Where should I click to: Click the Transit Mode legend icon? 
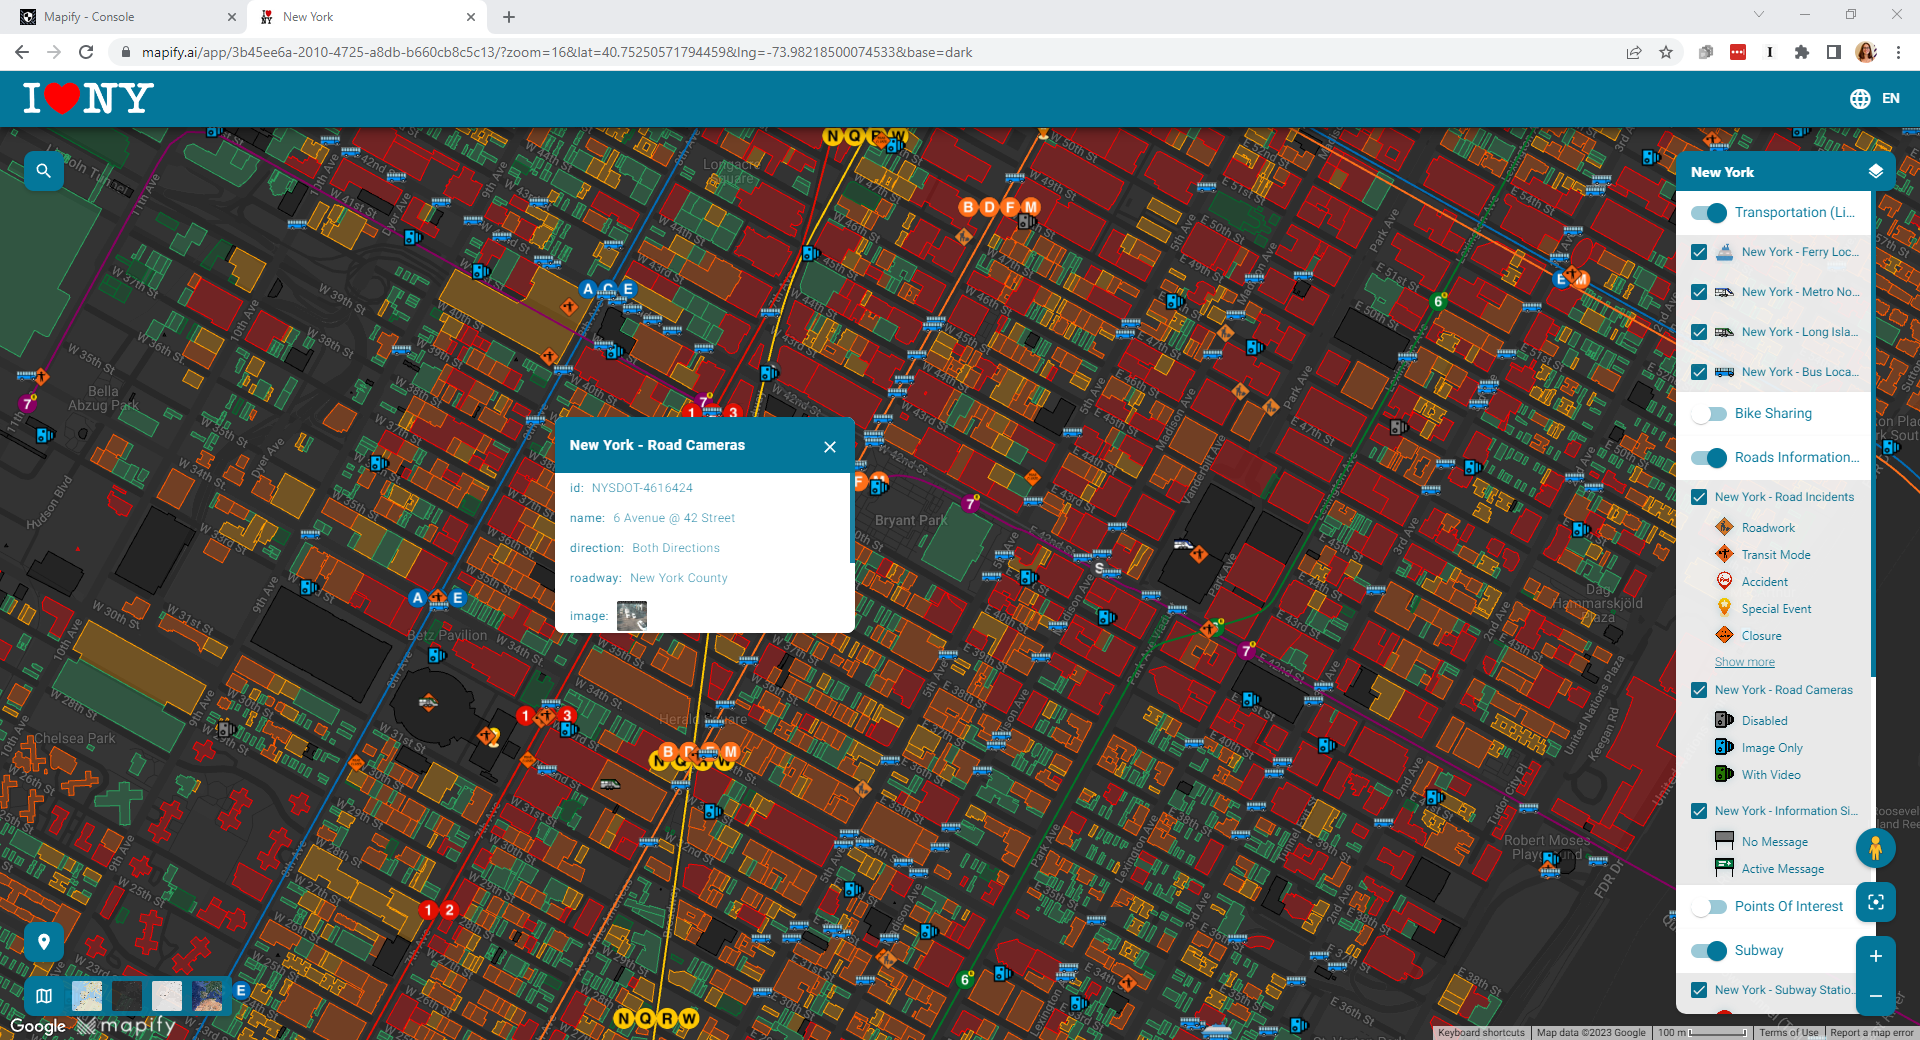(x=1724, y=554)
